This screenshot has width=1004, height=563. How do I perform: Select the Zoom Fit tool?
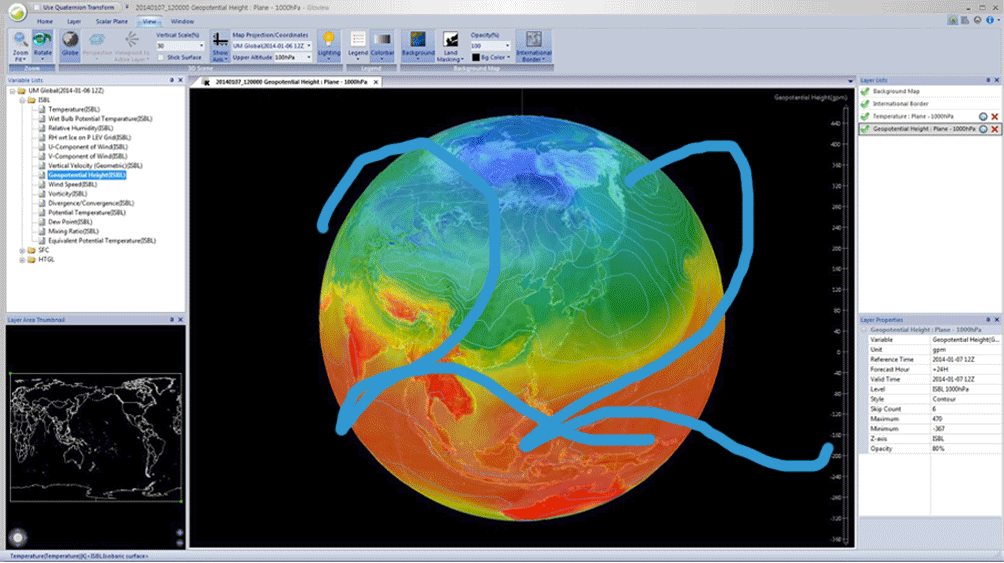coord(20,46)
